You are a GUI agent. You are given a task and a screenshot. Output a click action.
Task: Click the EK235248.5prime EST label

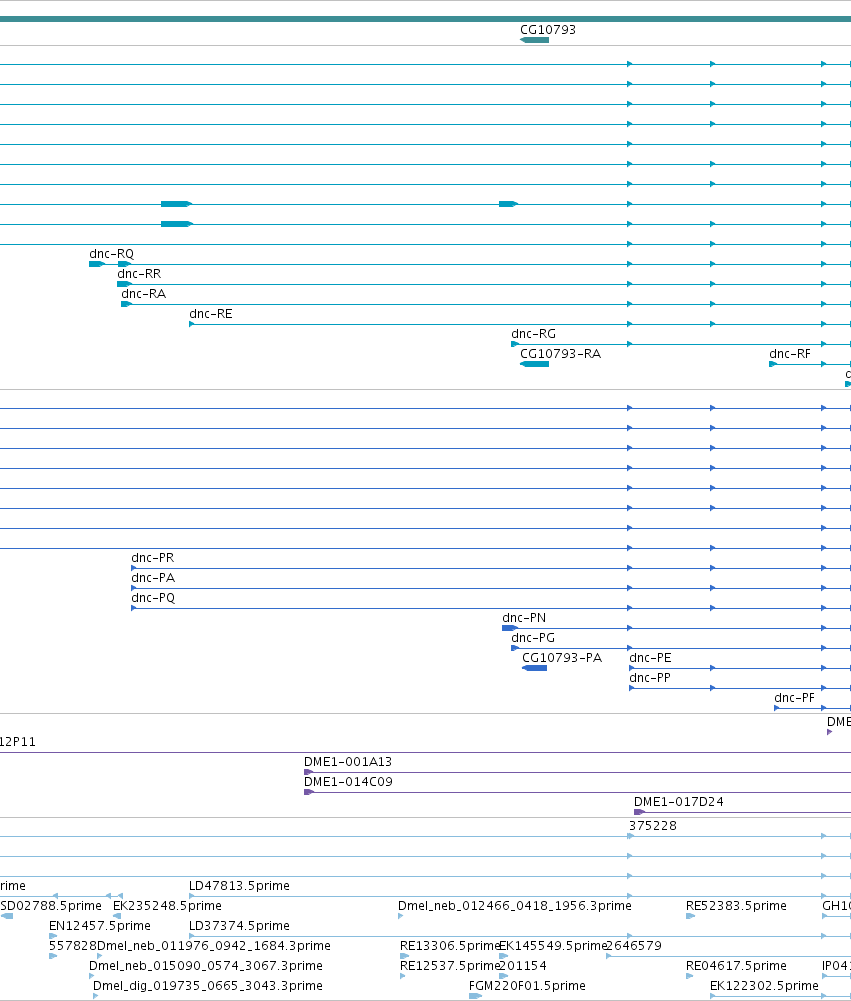(167, 906)
